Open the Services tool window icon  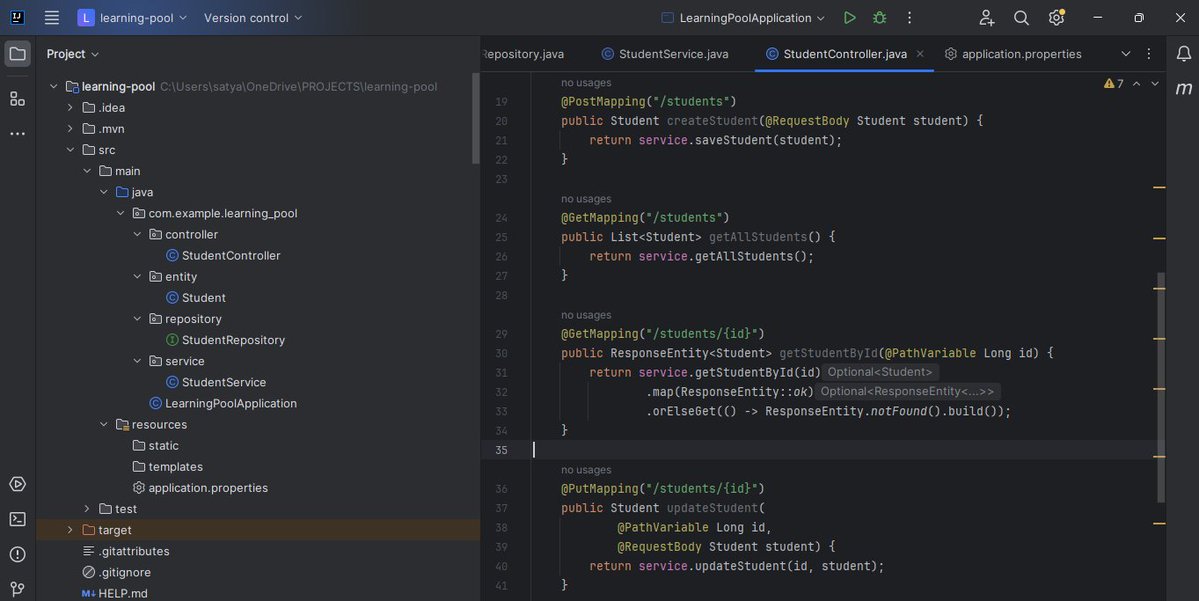pos(18,484)
